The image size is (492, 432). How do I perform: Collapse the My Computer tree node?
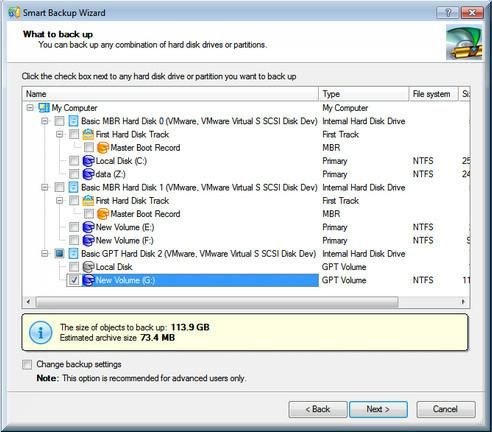(x=30, y=108)
